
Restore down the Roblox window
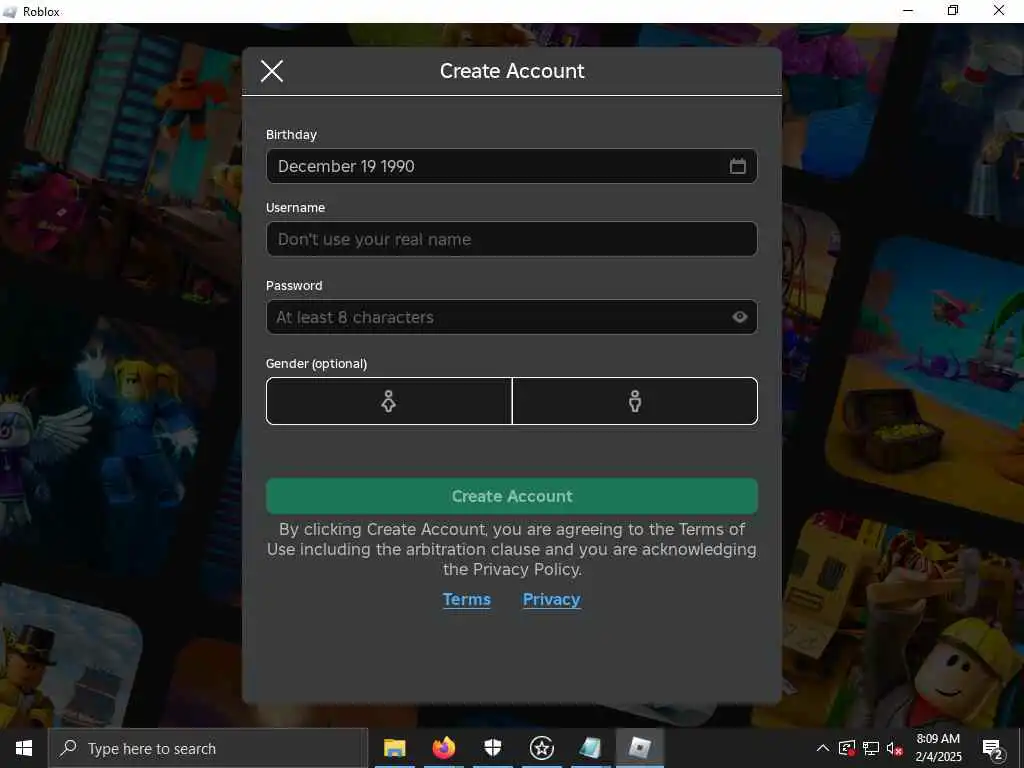[x=953, y=11]
